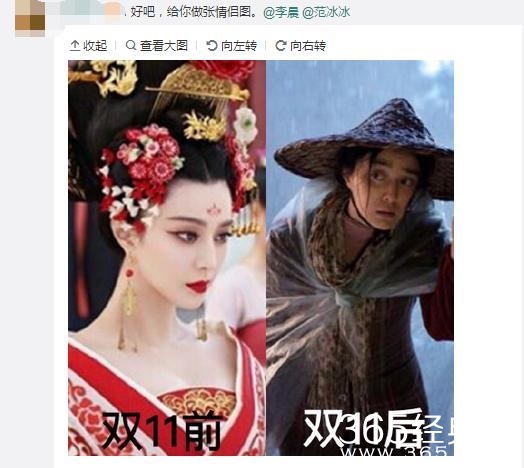This screenshot has height=468, width=524.
Task: Open the @范冰冰 mention link
Action: click(326, 12)
